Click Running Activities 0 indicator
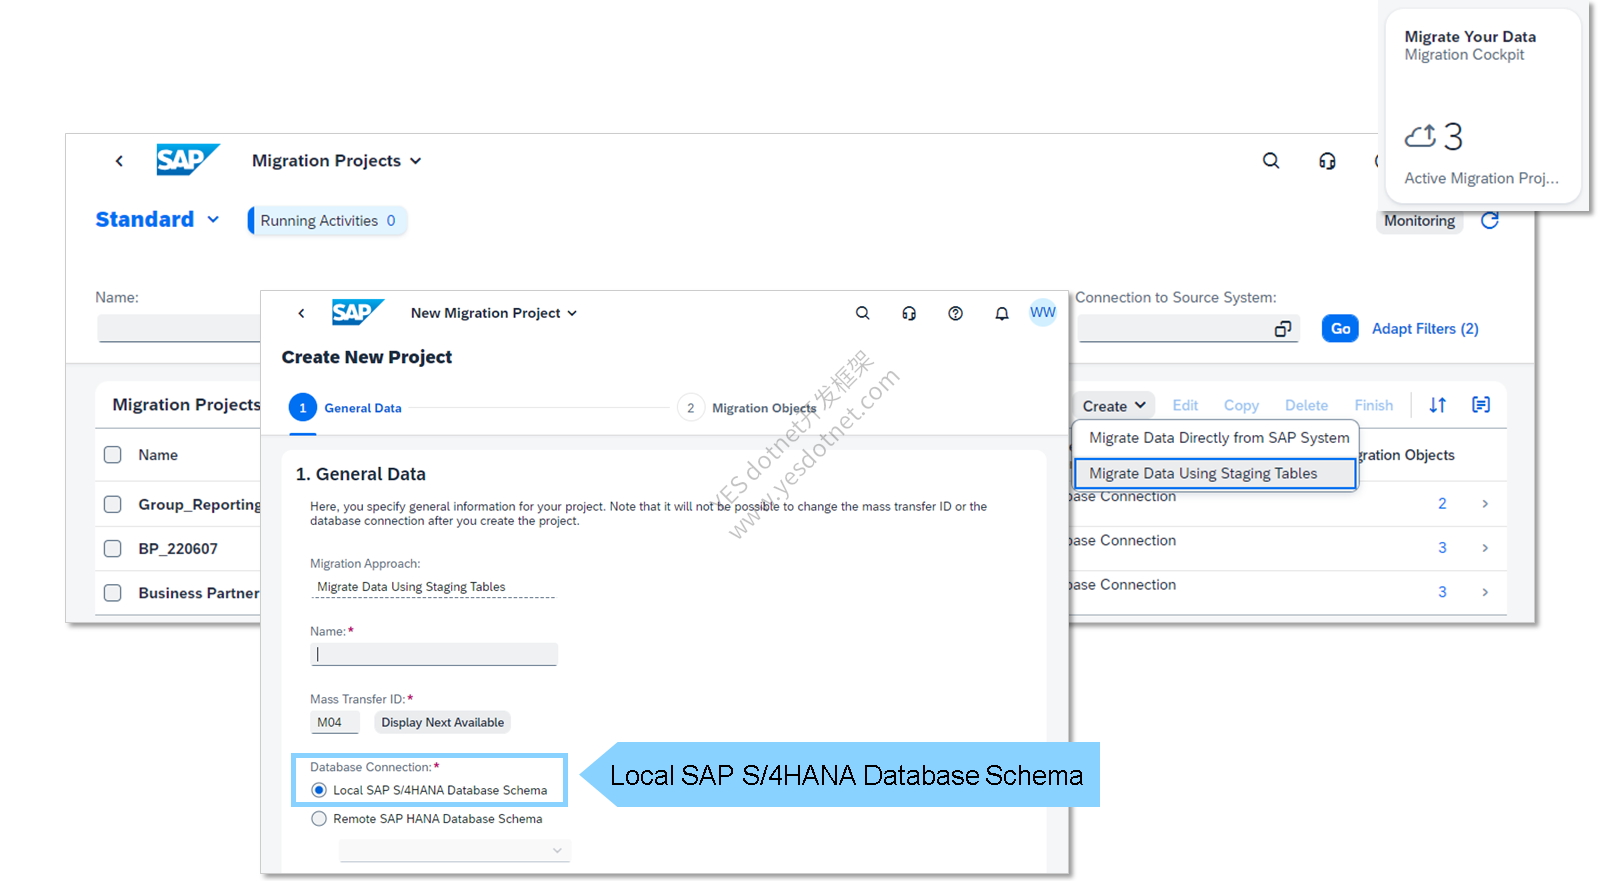The width and height of the screenshot is (1600, 881). (x=328, y=221)
